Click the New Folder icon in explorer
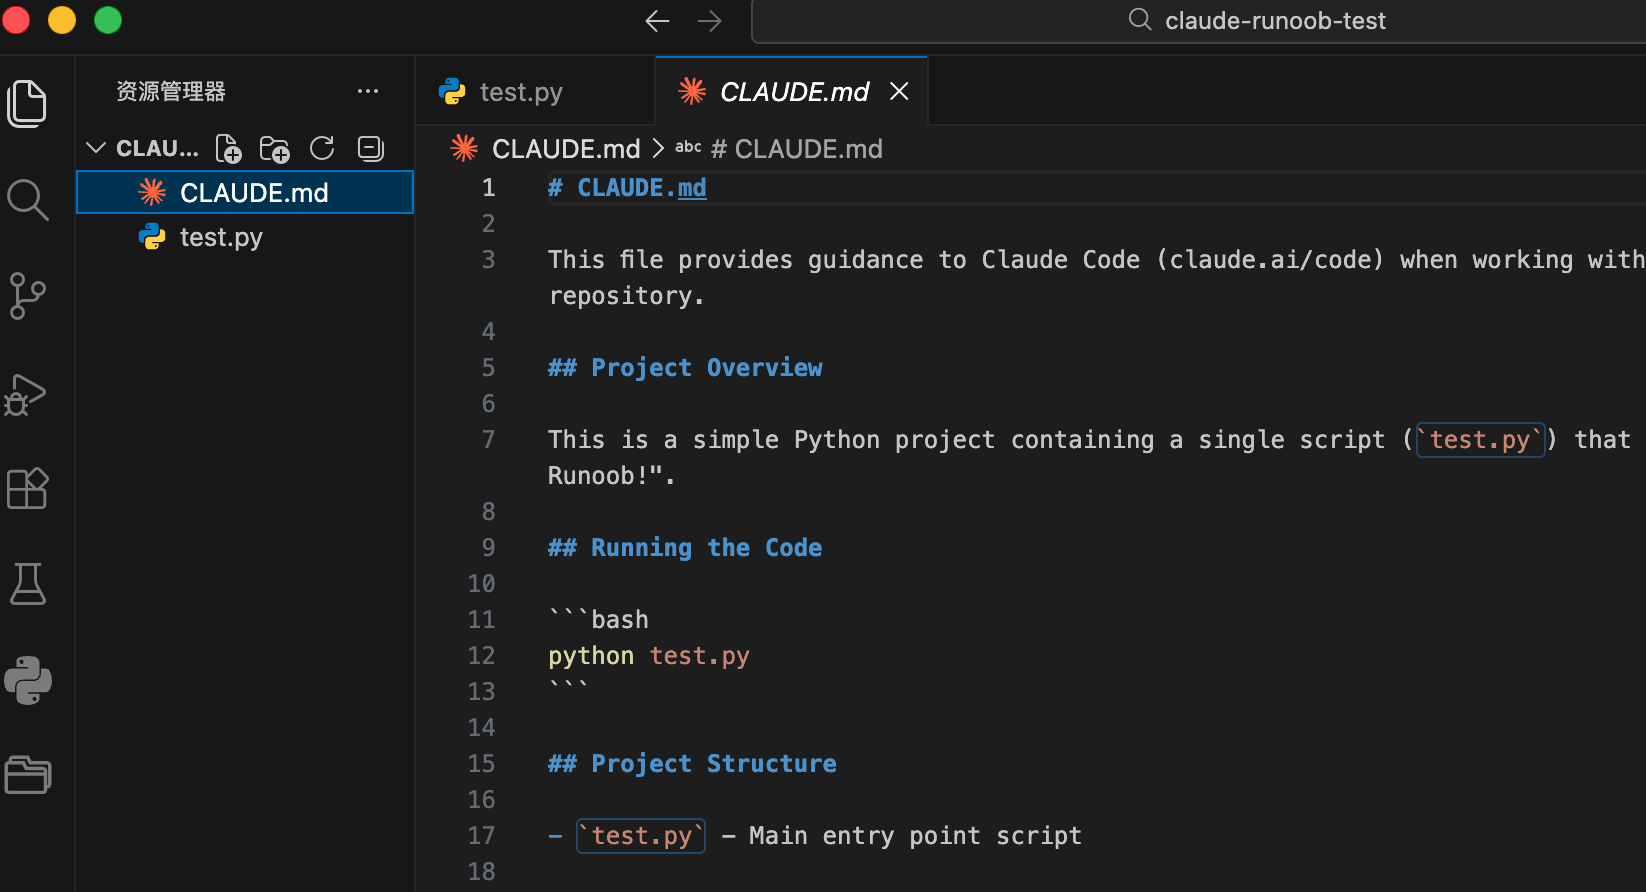The height and width of the screenshot is (892, 1646). (x=274, y=149)
